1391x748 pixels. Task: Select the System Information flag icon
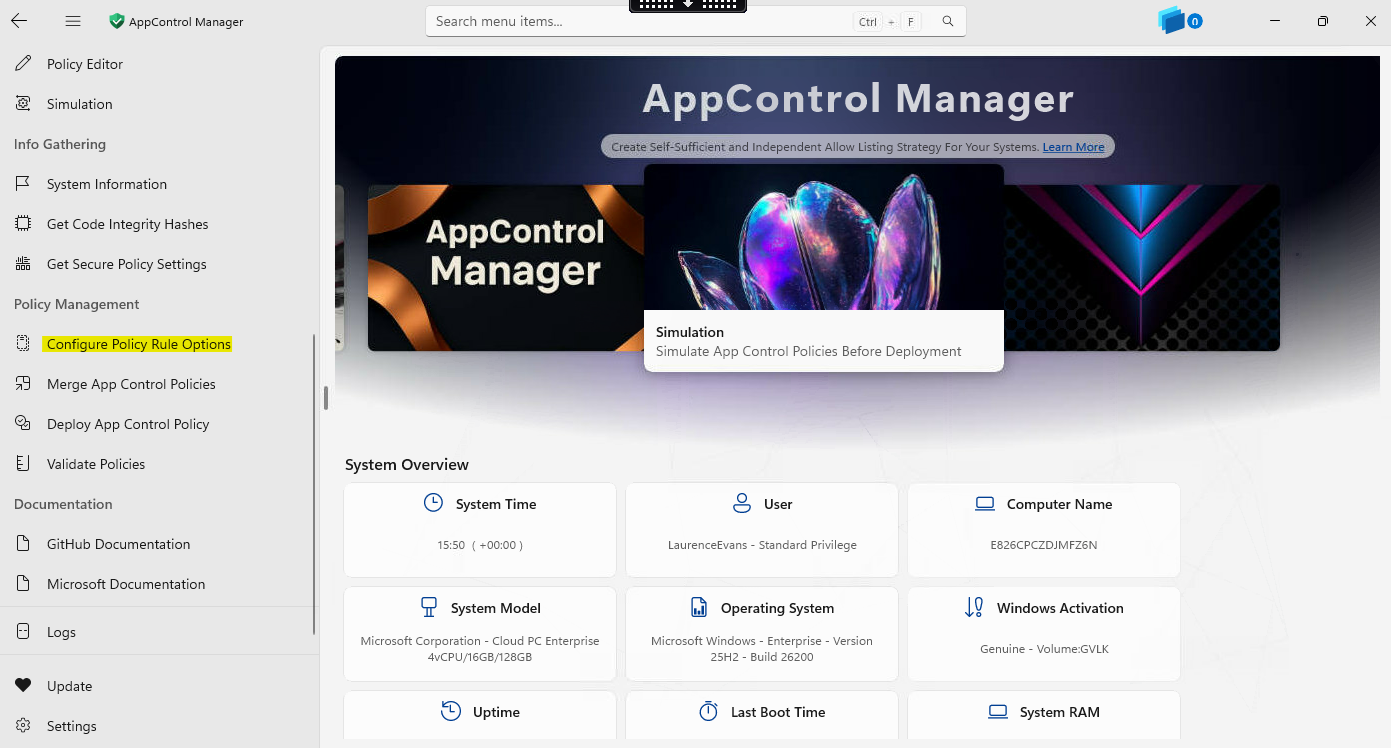tap(23, 184)
